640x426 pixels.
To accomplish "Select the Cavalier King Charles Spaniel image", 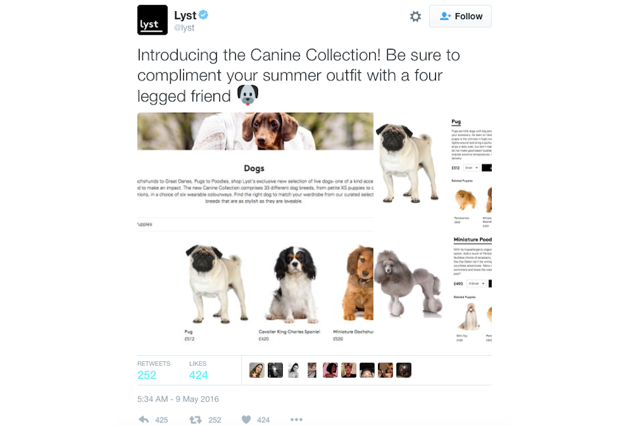I will (x=293, y=284).
